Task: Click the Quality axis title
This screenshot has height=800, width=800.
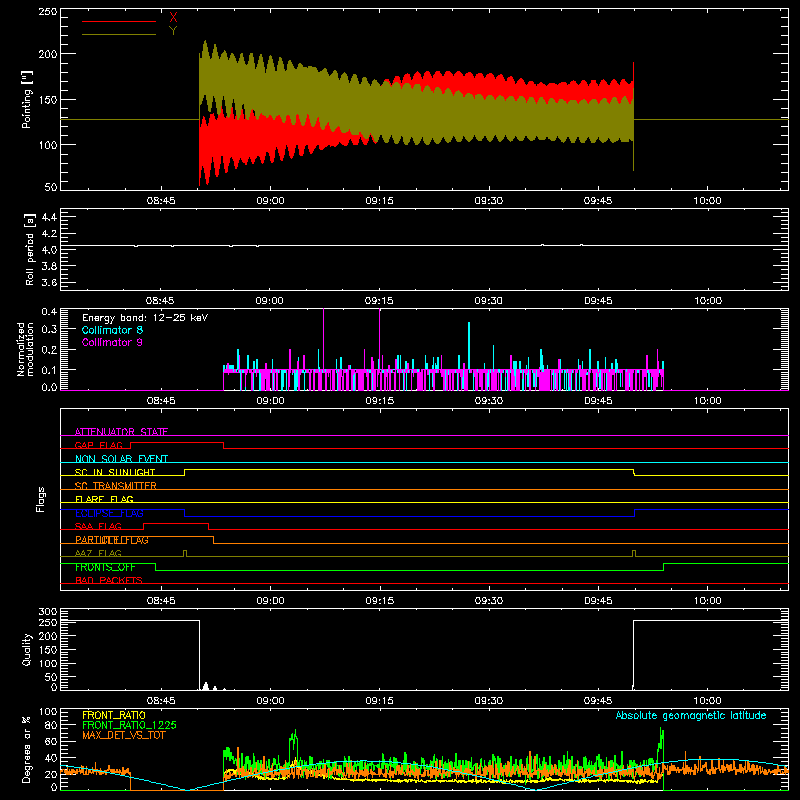Action: click(27, 649)
